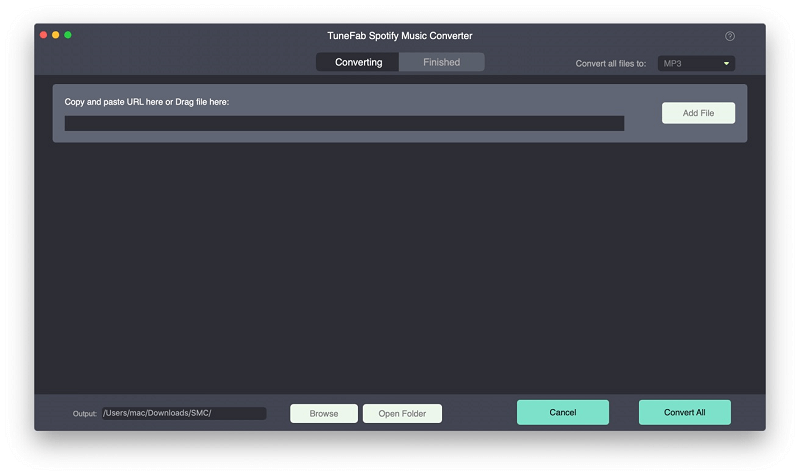
Task: Switch to the Finished tab
Action: point(441,62)
